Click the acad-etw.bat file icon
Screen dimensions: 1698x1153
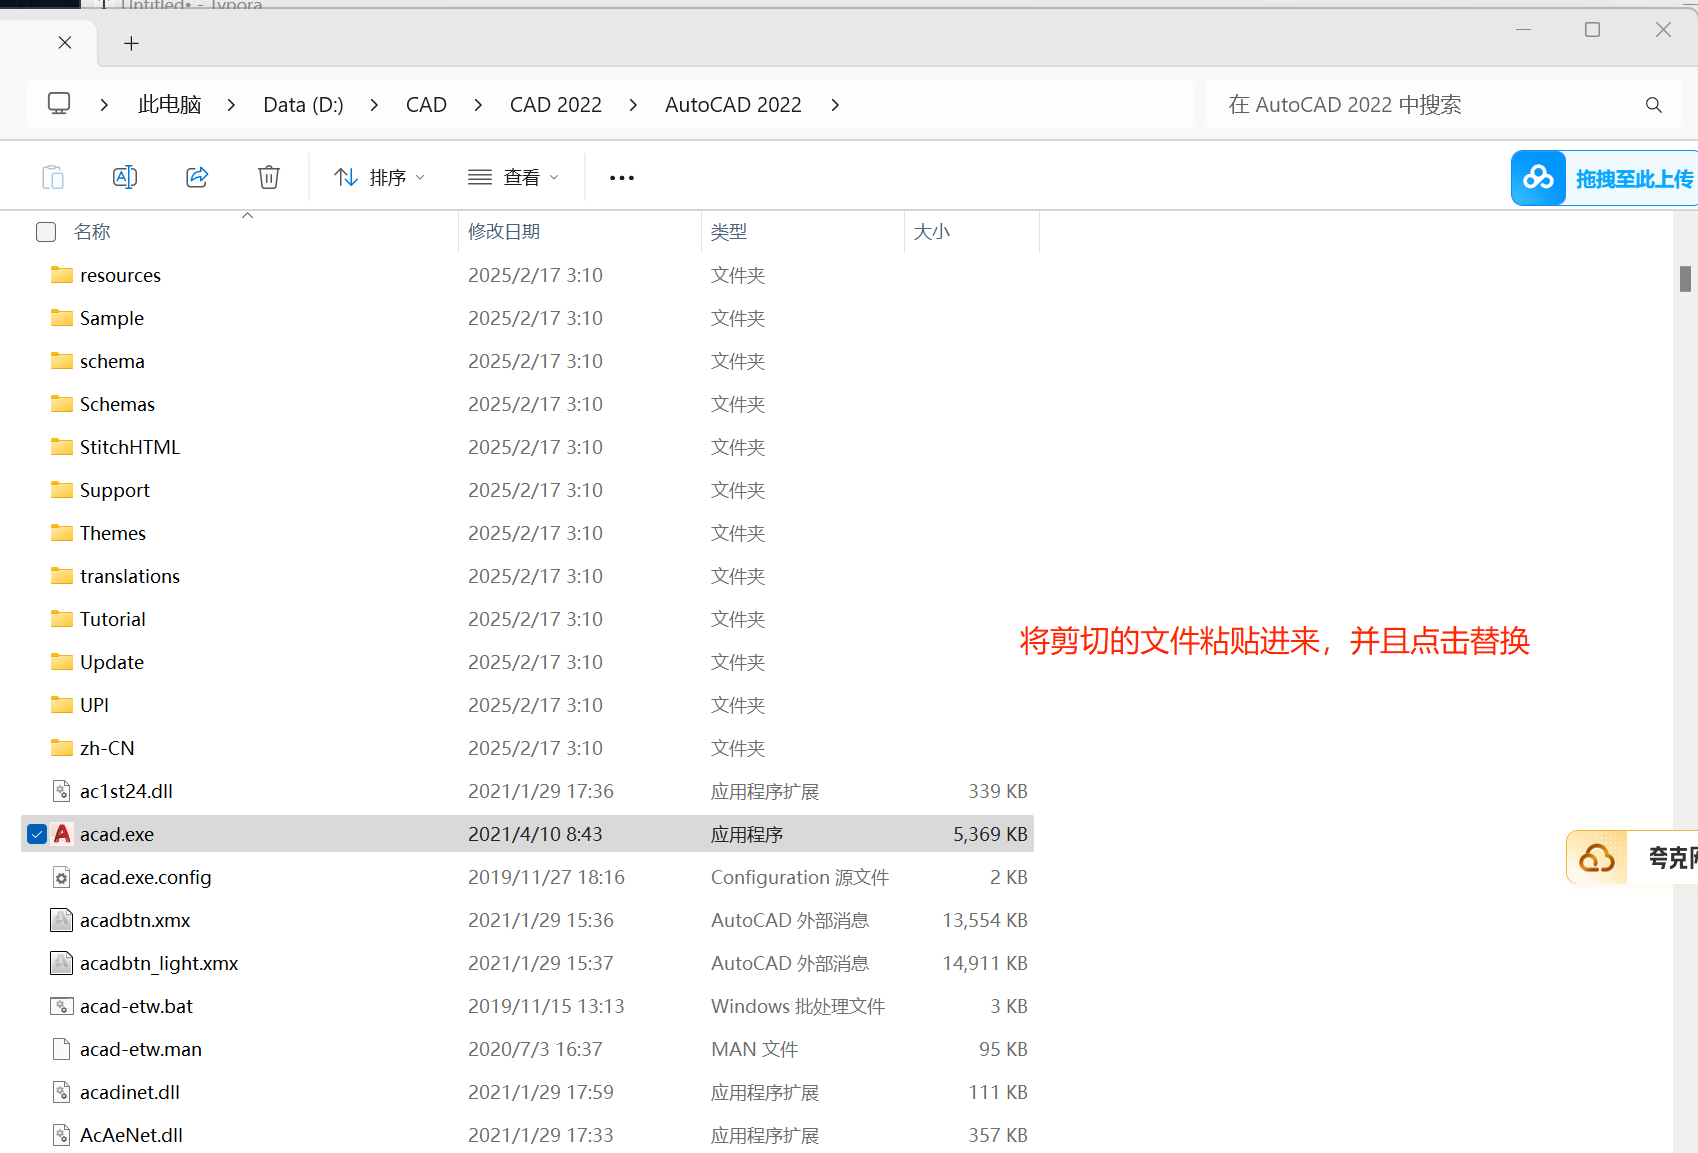tap(62, 1006)
